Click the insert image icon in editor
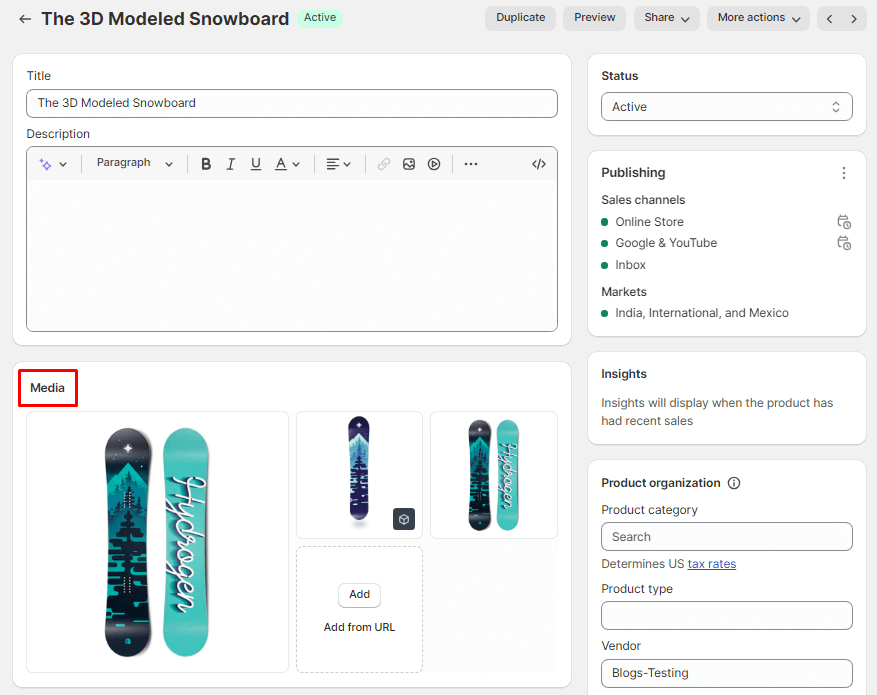 tap(409, 164)
